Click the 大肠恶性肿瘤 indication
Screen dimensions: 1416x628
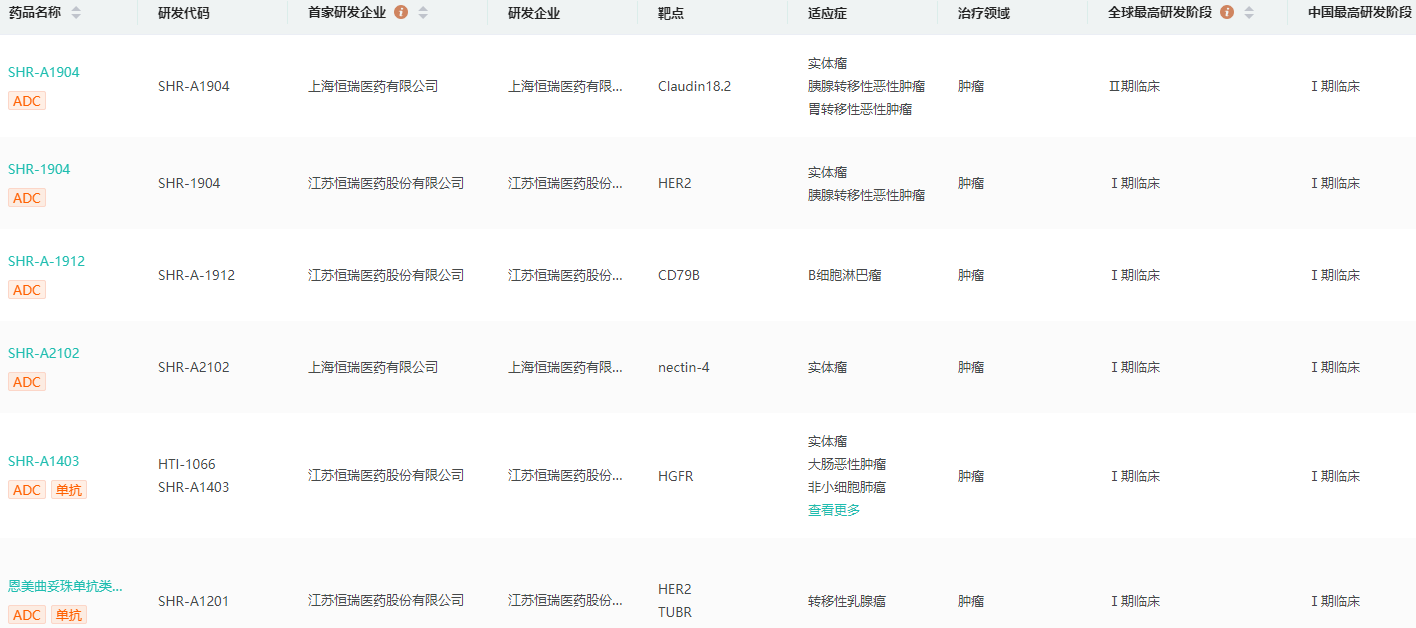[847, 464]
